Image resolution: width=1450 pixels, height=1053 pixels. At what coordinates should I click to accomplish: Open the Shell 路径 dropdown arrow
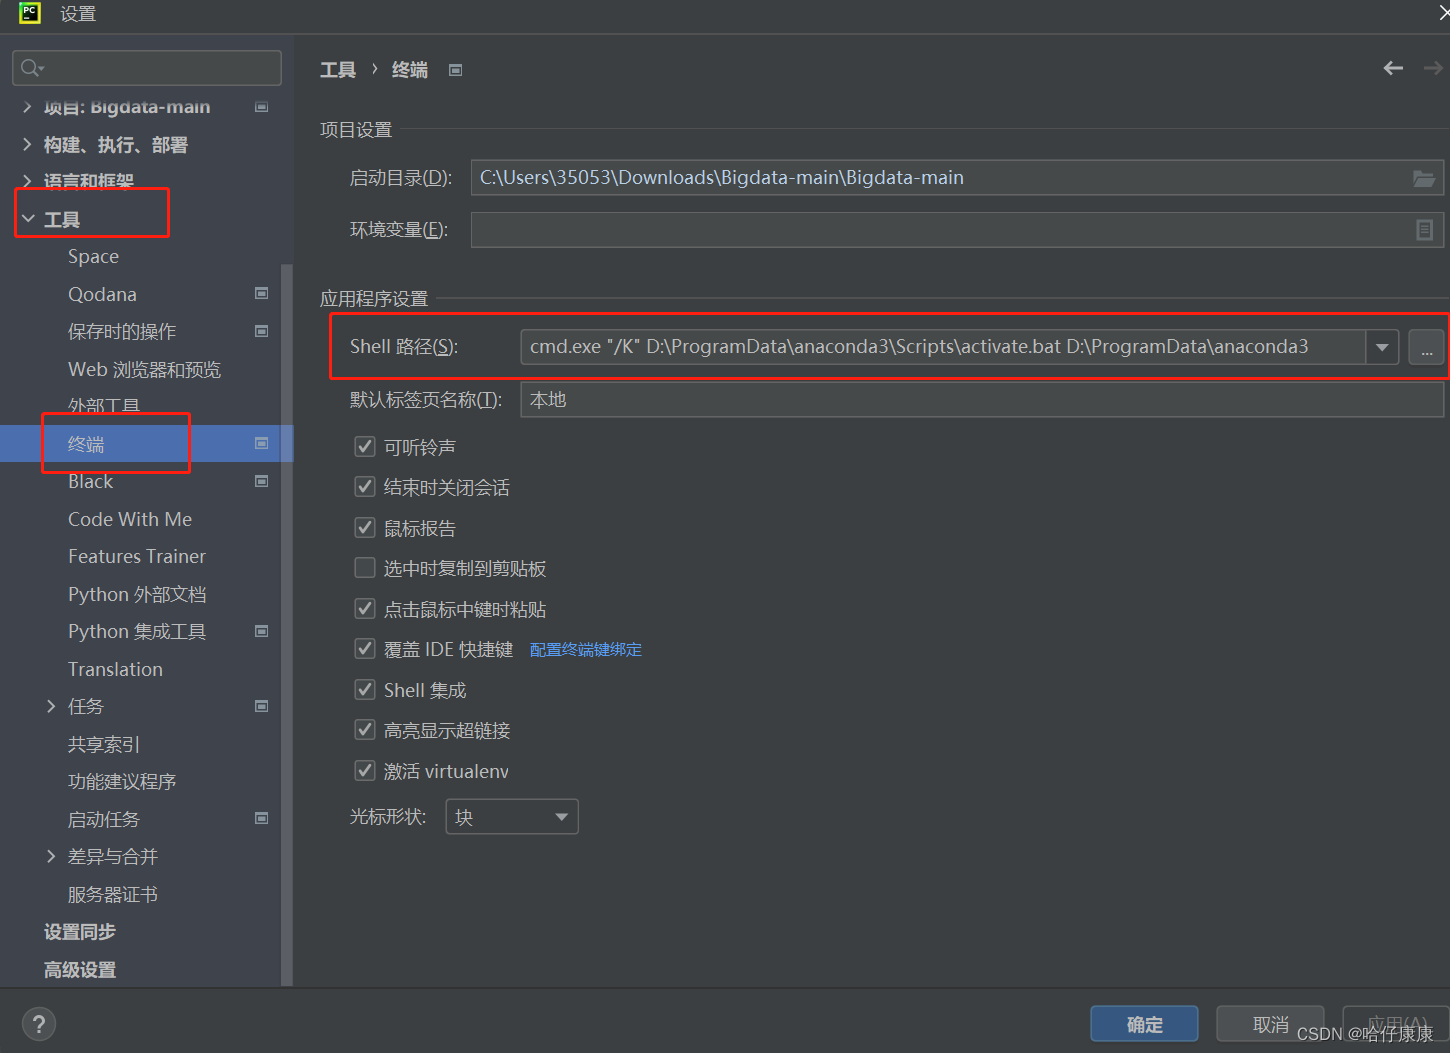point(1382,347)
